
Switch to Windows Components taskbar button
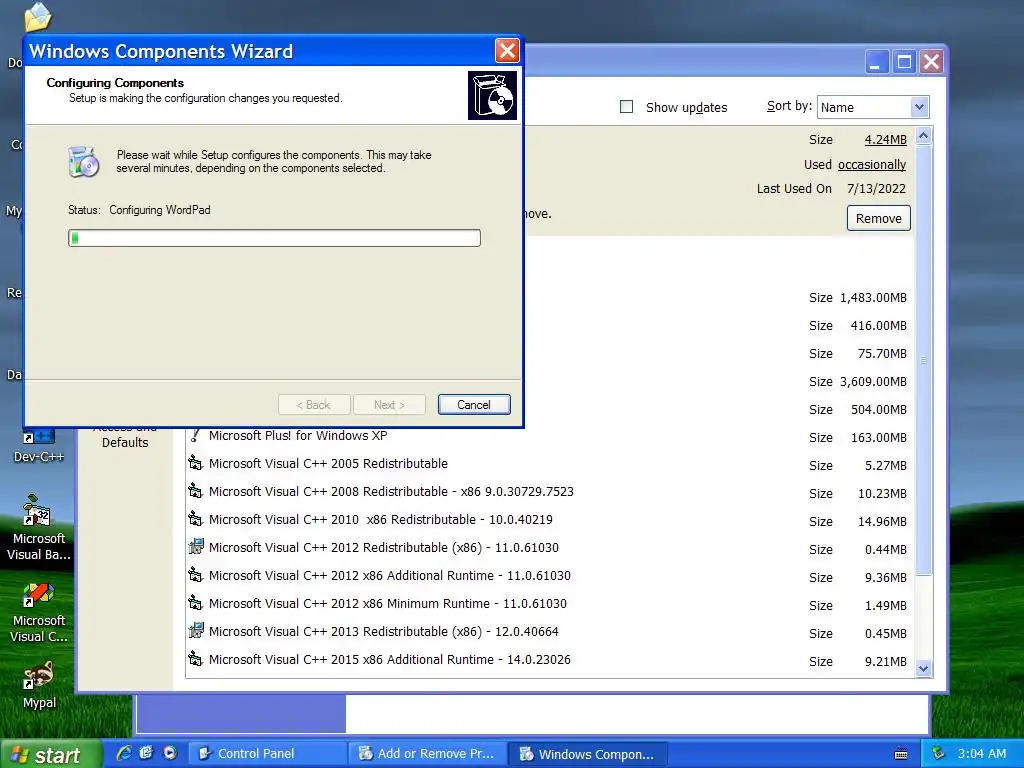[586, 754]
